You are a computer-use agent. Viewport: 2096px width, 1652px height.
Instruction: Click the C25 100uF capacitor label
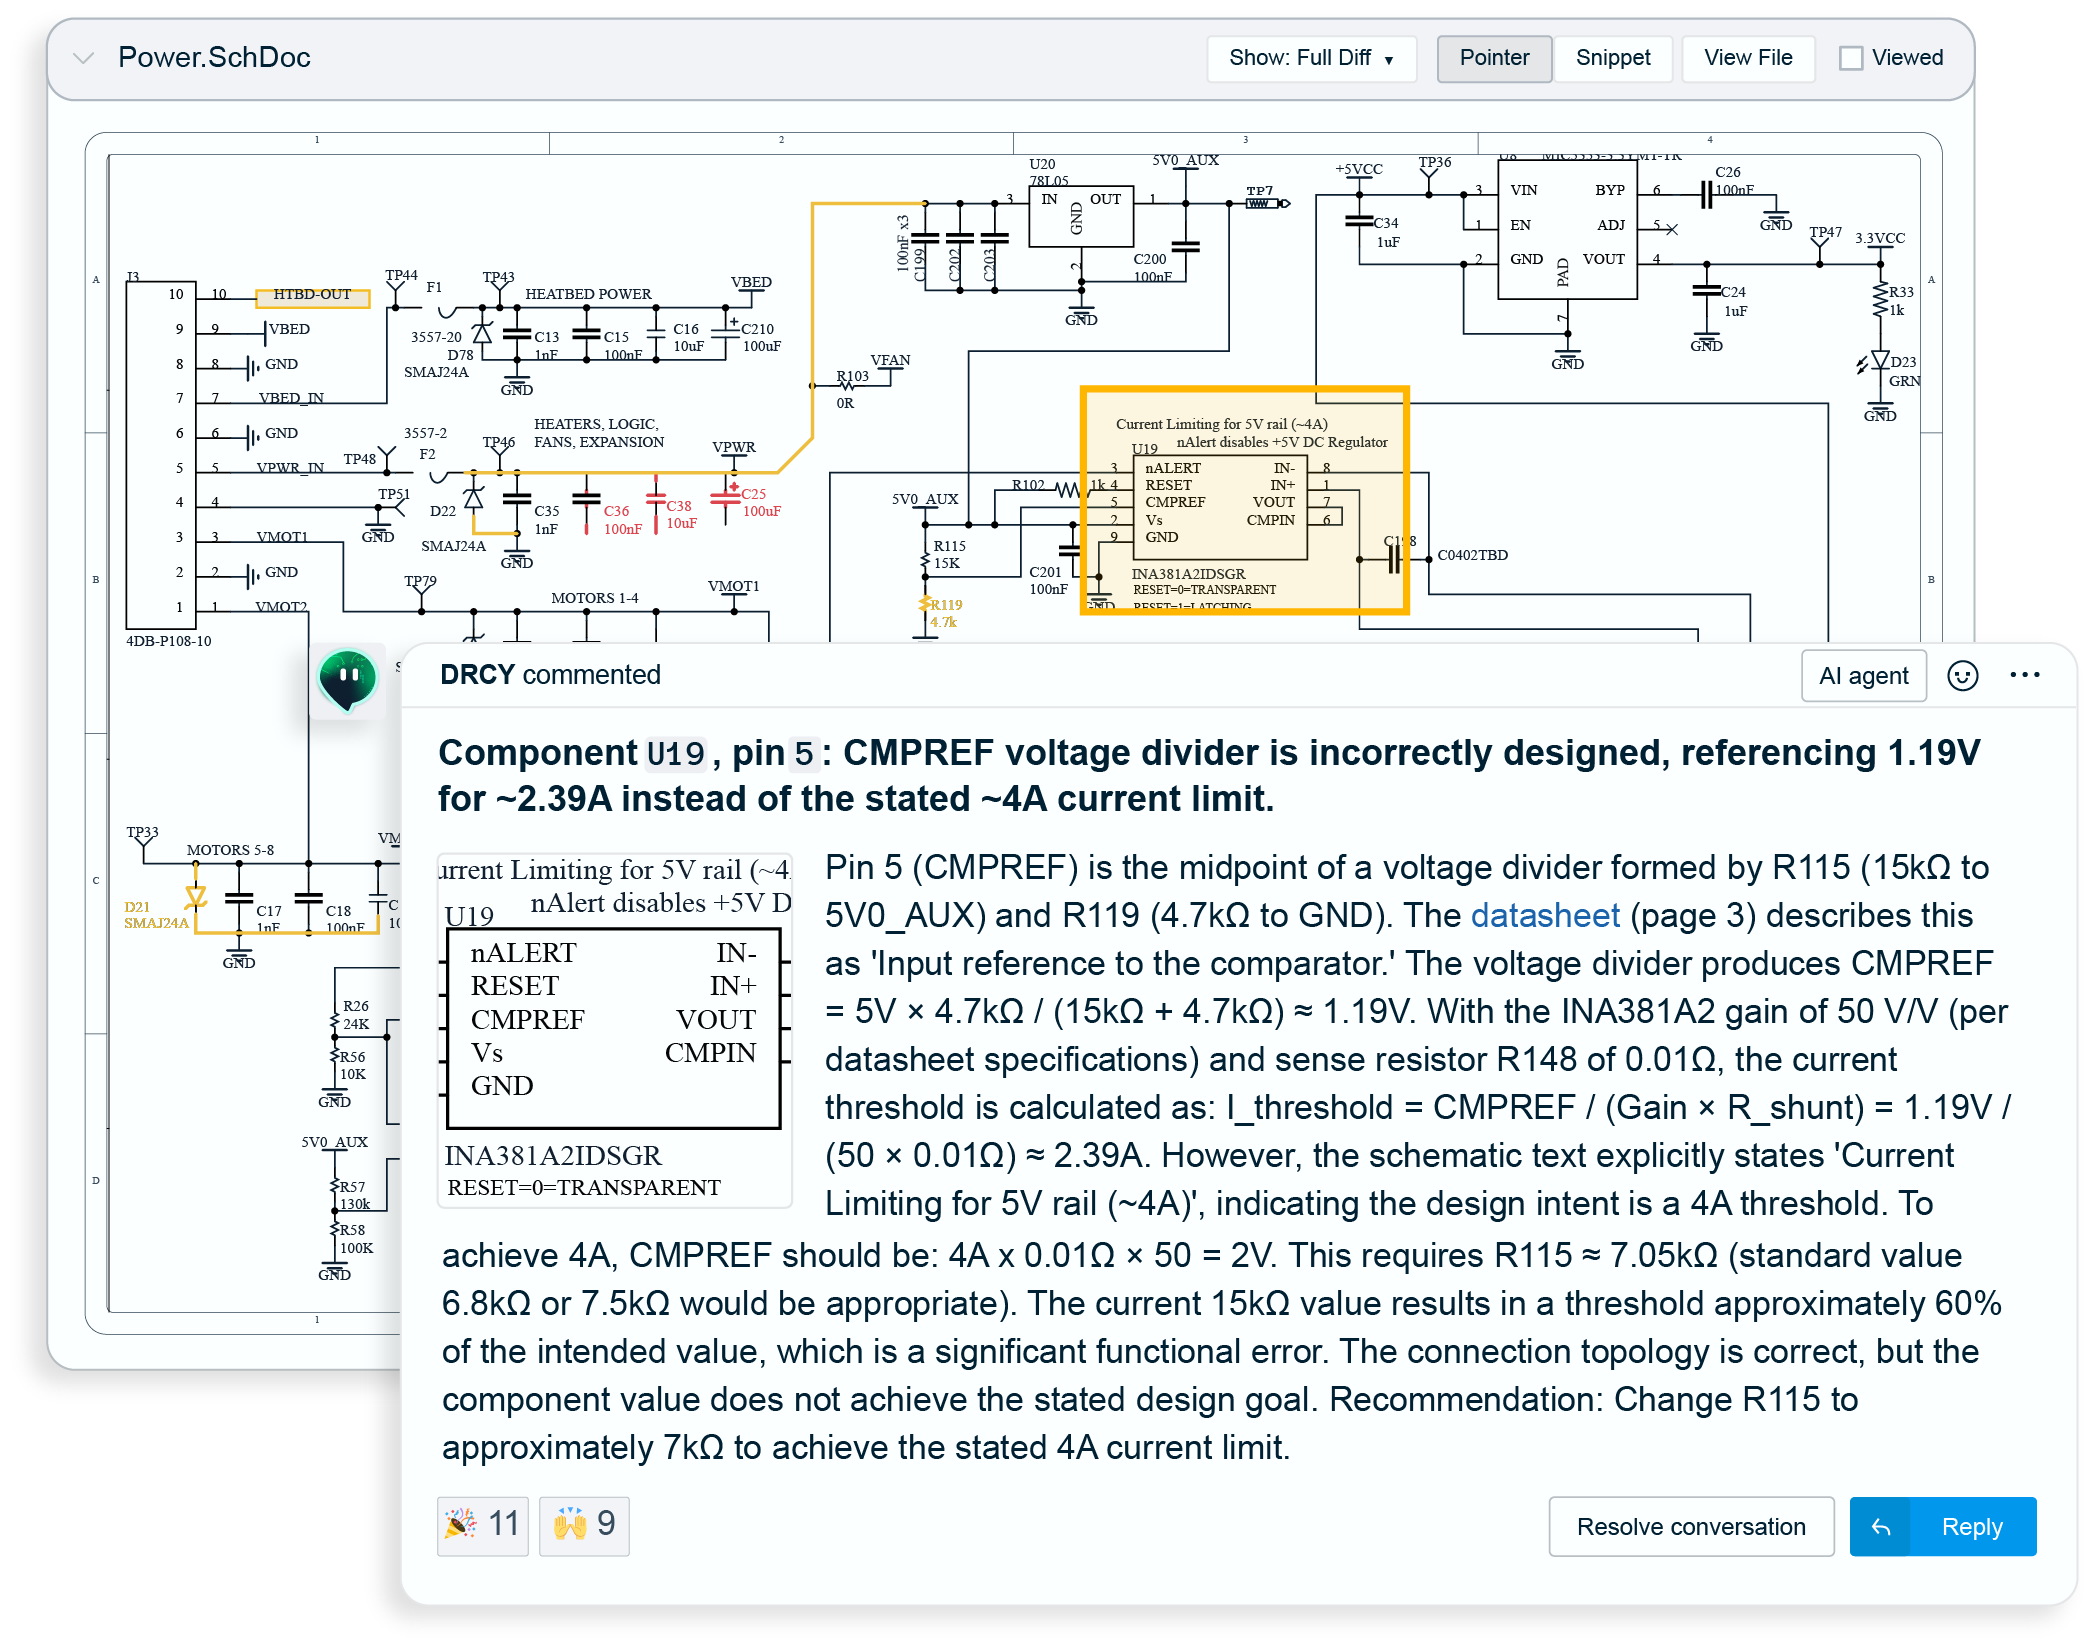pos(761,502)
